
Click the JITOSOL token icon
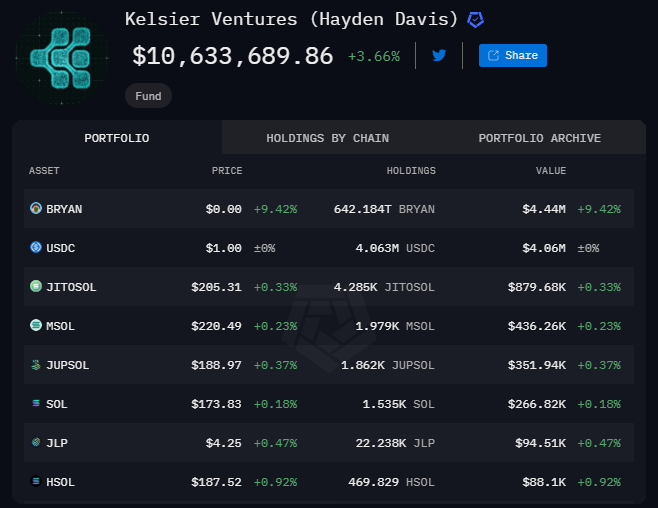click(x=36, y=287)
